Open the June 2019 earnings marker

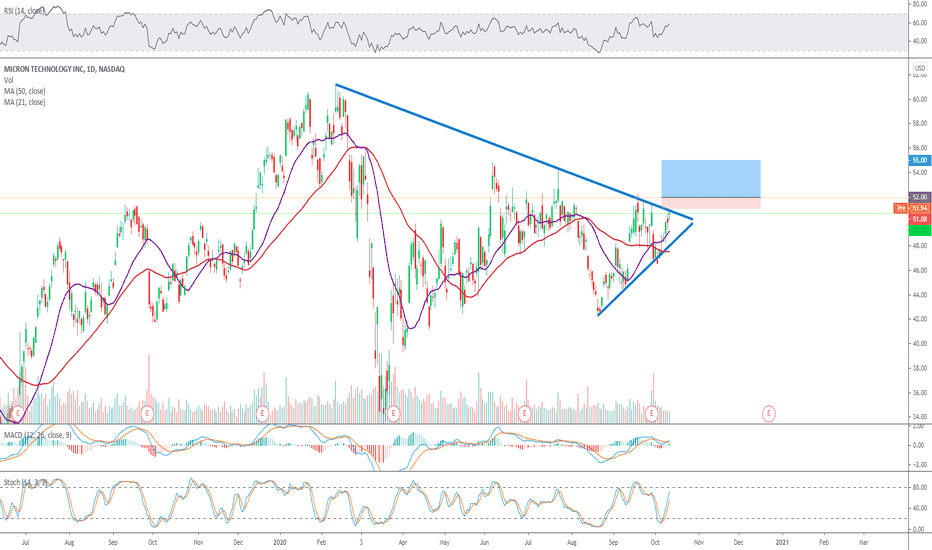(x=18, y=413)
